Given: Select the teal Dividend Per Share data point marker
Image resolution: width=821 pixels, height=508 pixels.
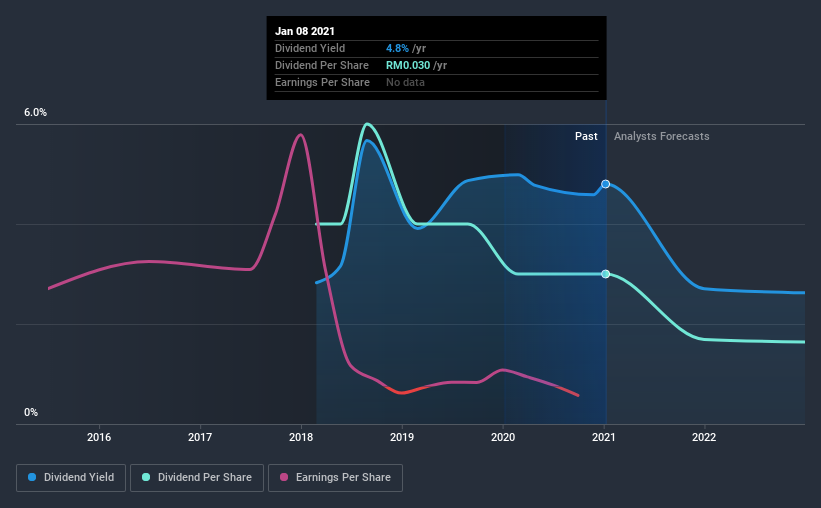Looking at the screenshot, I should (x=605, y=274).
